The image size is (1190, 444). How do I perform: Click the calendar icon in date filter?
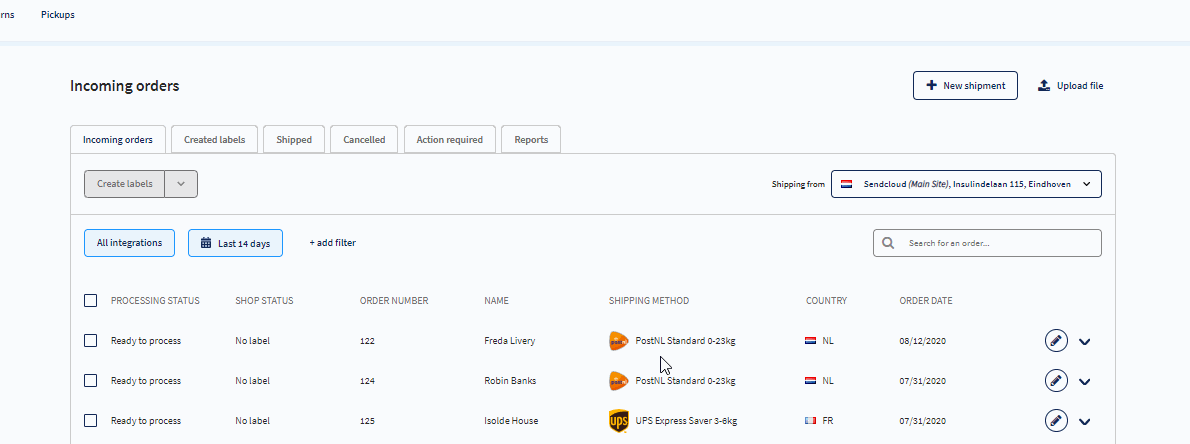tap(206, 243)
